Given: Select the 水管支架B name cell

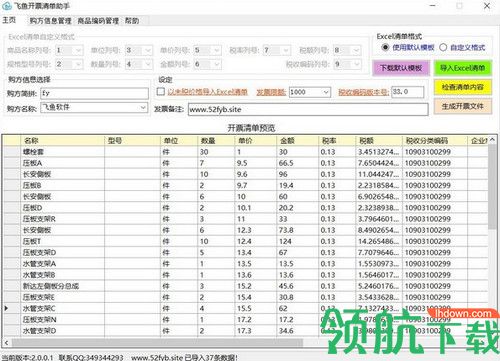Looking at the screenshot, I should [62, 275].
